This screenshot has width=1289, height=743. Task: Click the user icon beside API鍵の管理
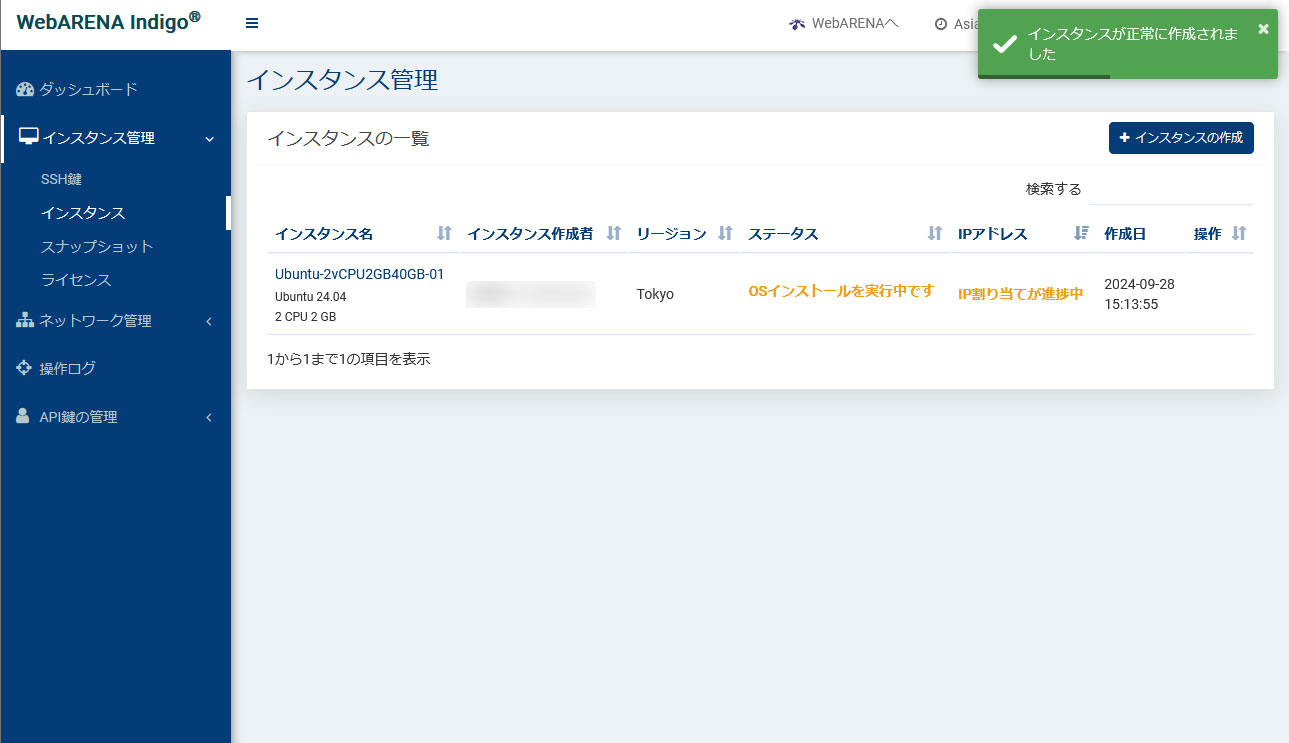(x=23, y=416)
